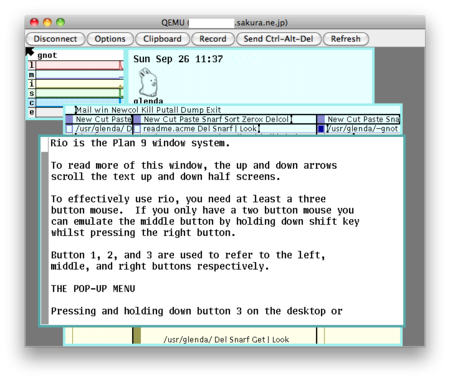Click the dark blue modified box of /usr/glenda/-gnot
This screenshot has height=381, width=450.
point(321,129)
